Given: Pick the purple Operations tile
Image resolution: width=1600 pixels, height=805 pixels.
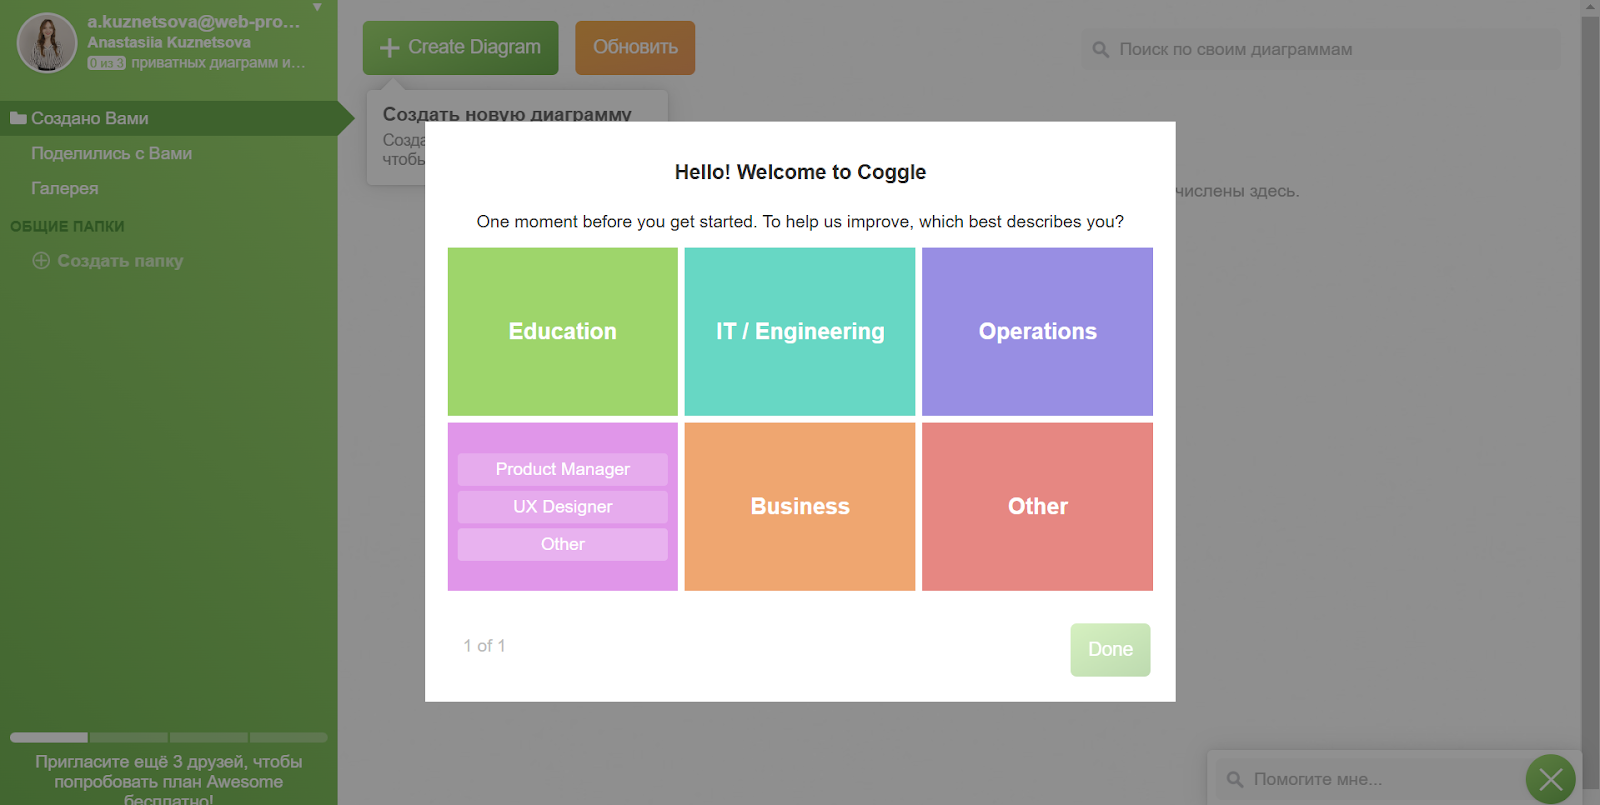Looking at the screenshot, I should tap(1037, 331).
